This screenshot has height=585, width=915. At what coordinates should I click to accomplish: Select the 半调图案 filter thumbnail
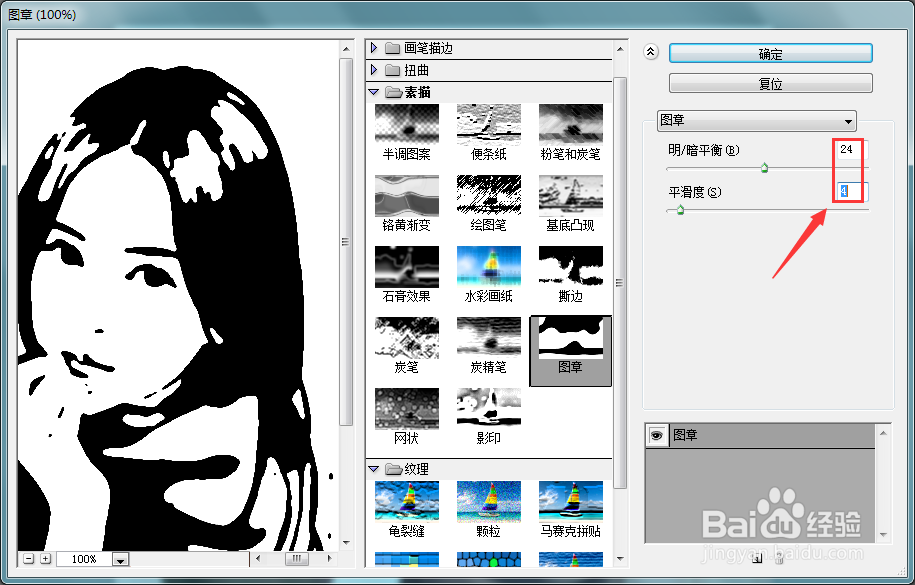(407, 124)
